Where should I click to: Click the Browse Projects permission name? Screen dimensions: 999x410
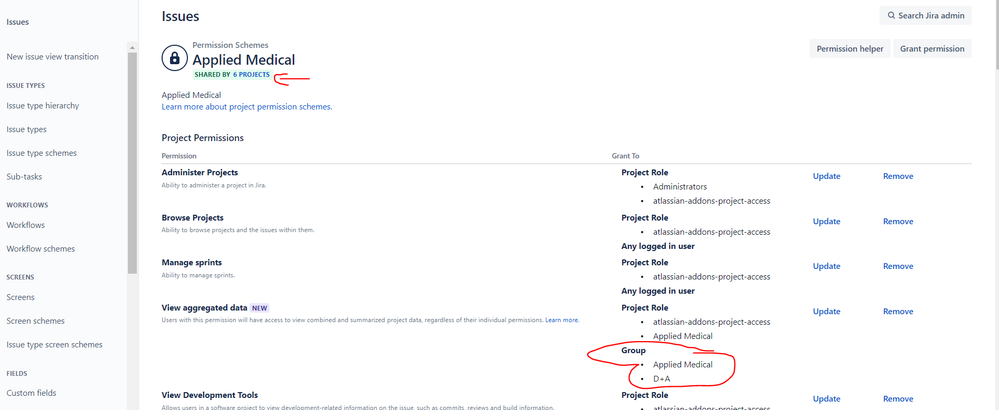click(x=192, y=218)
